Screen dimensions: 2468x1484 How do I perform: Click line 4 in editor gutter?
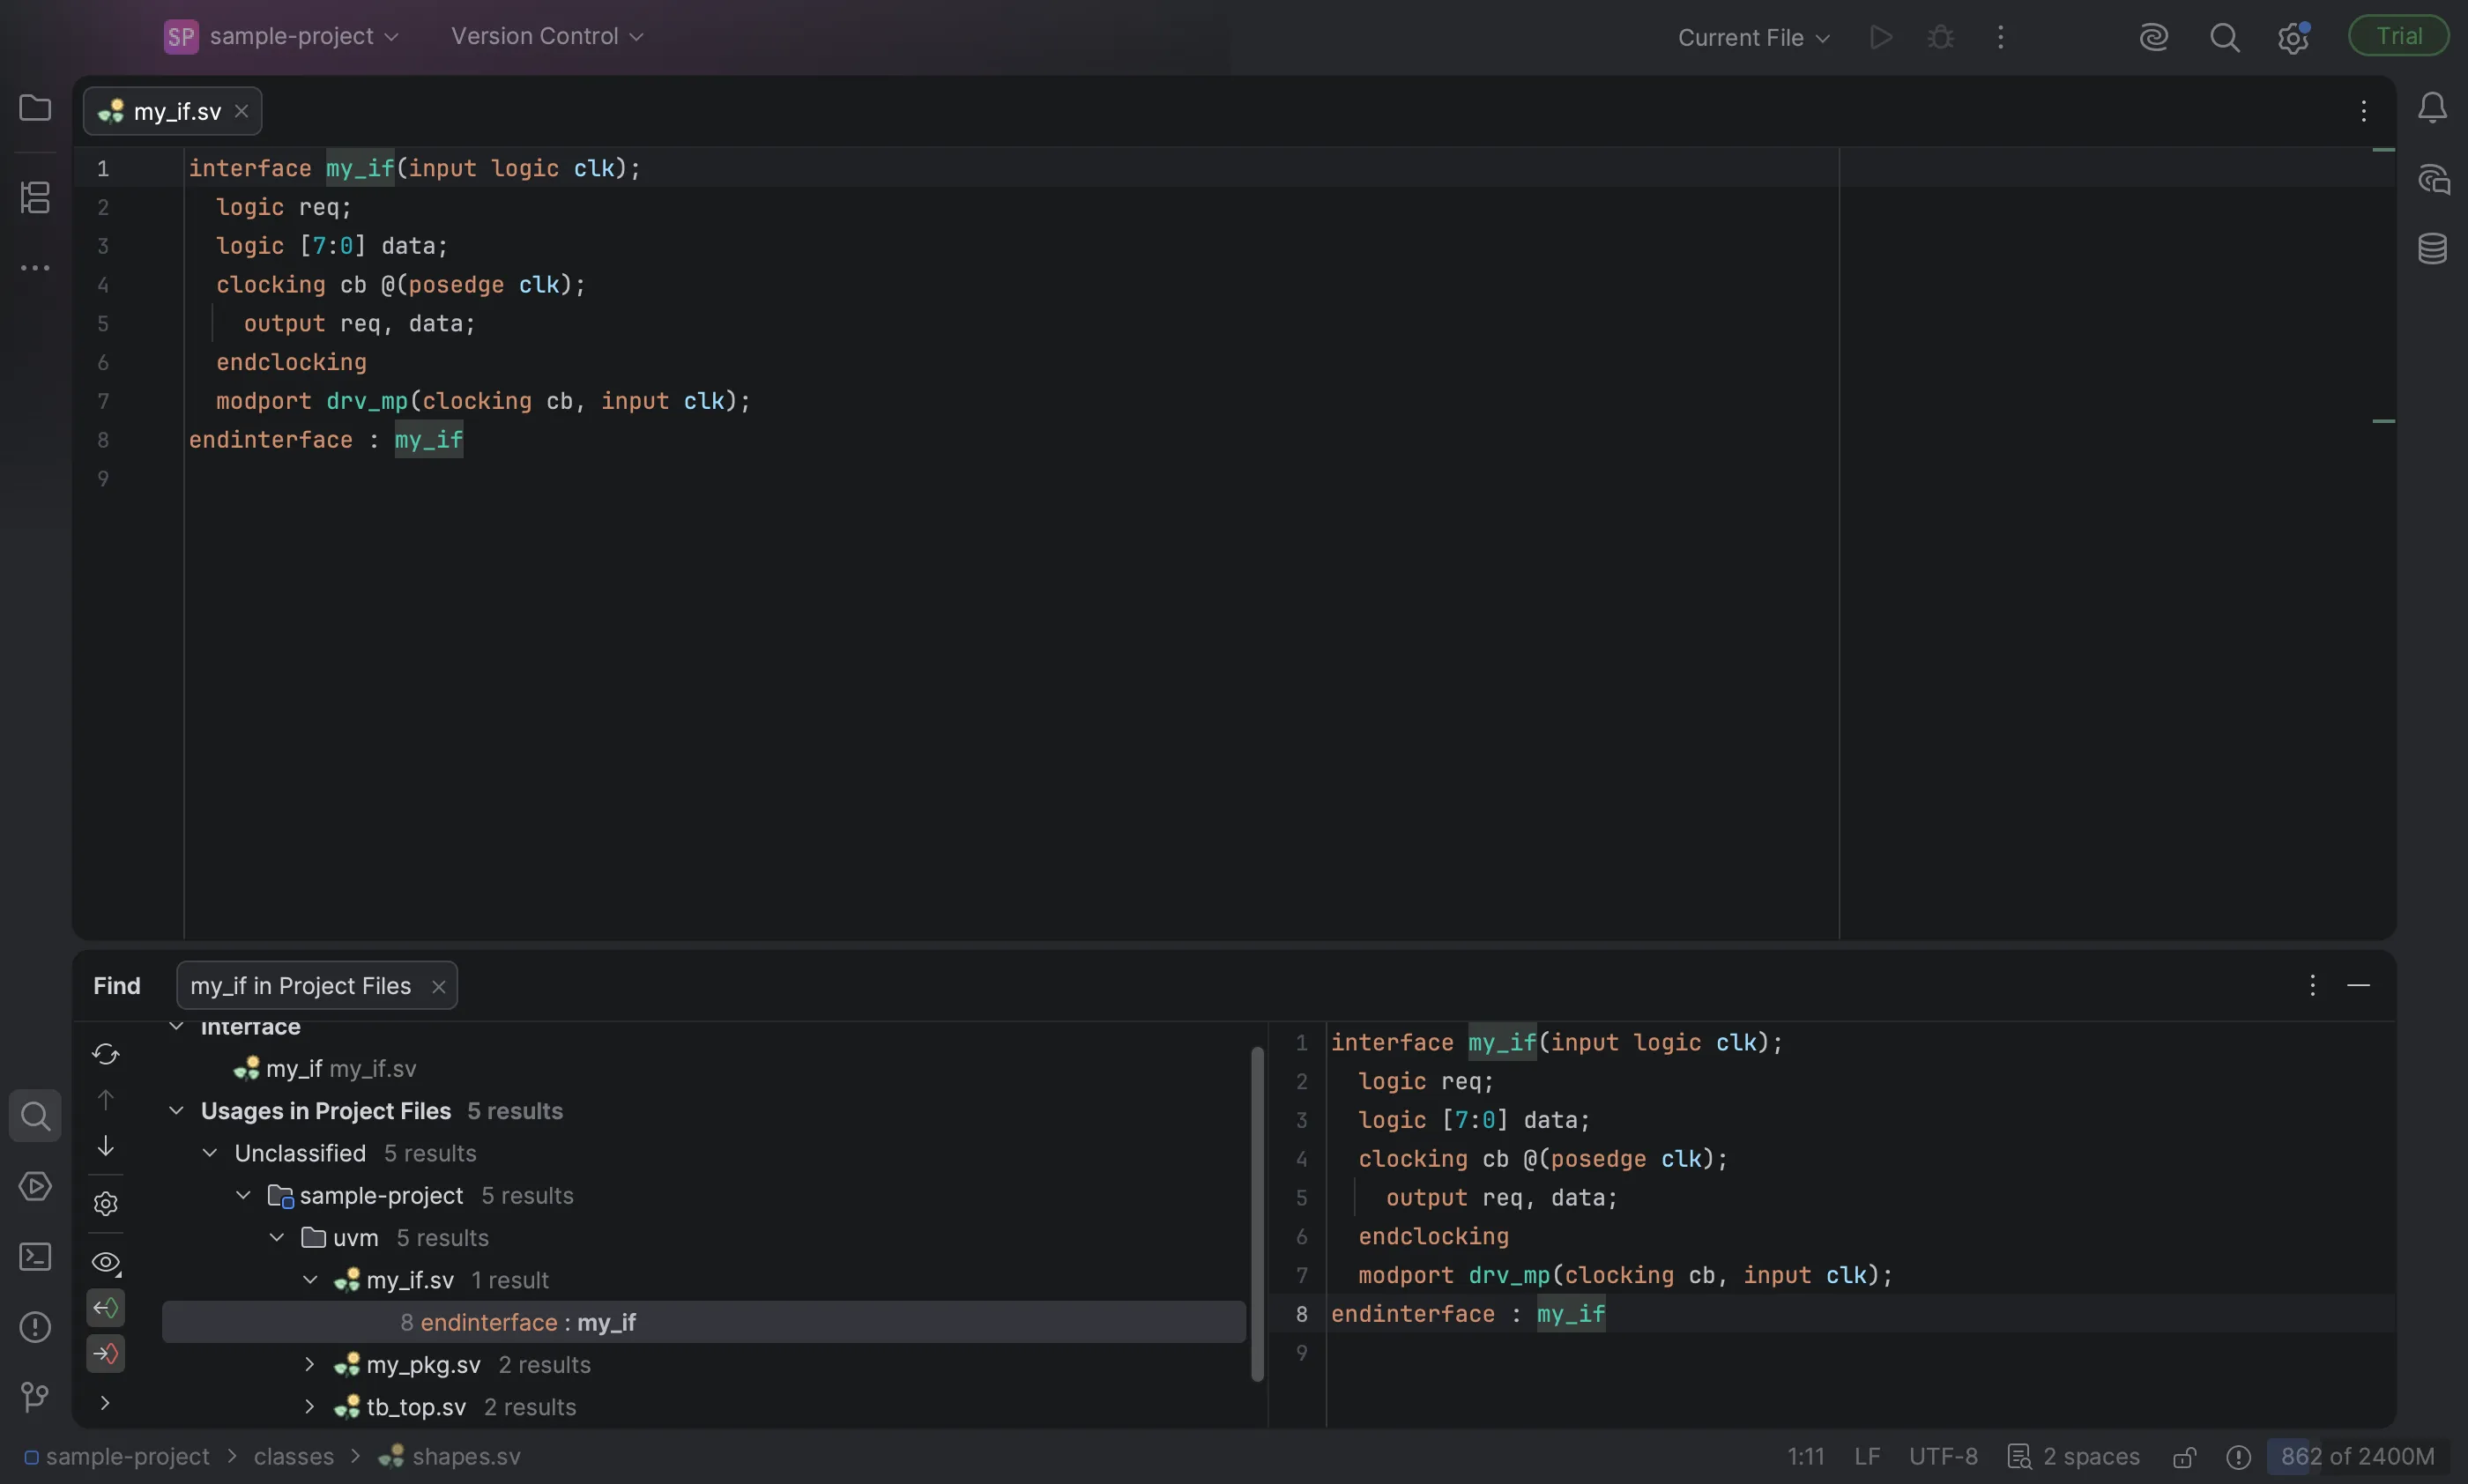point(103,285)
